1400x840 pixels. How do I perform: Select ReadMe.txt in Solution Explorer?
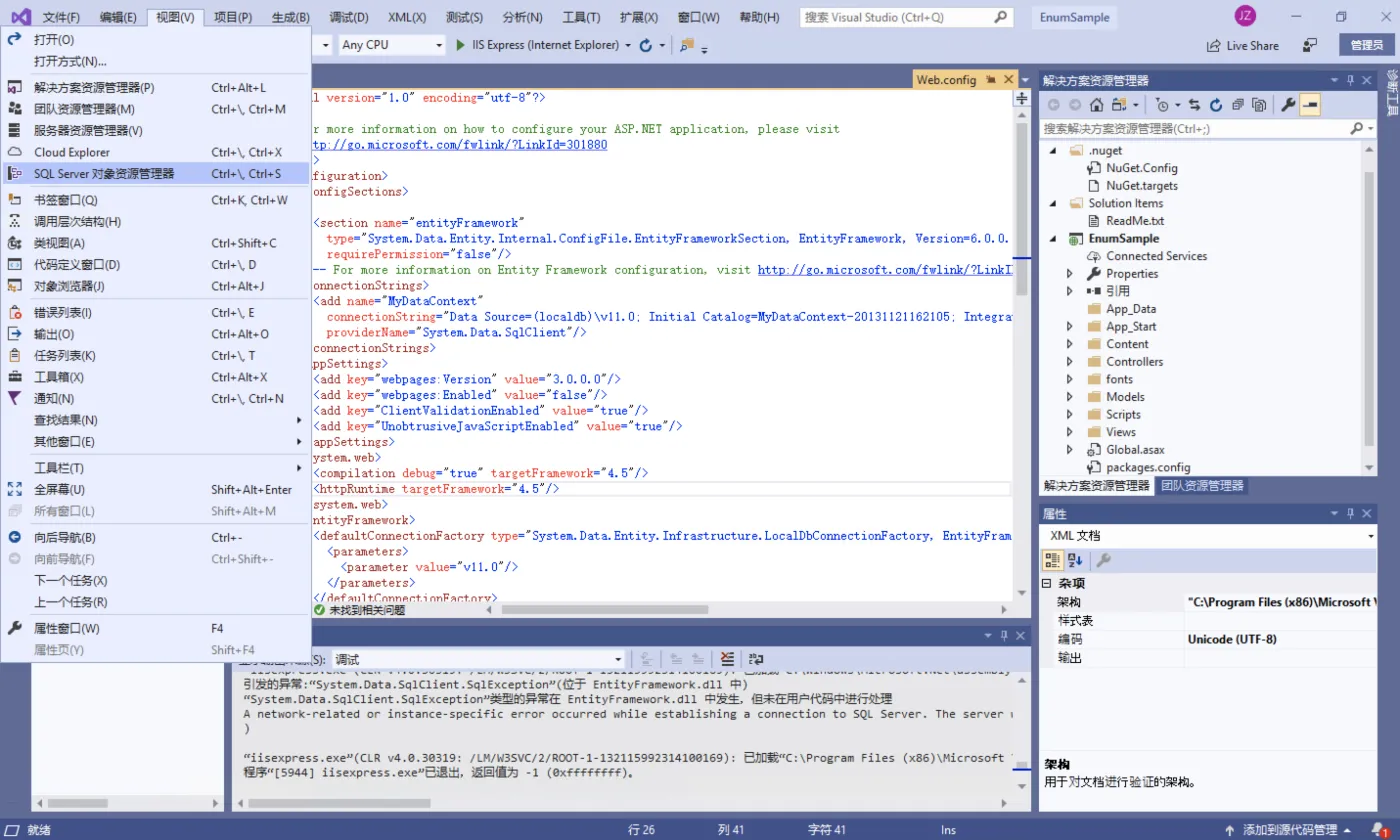1135,221
